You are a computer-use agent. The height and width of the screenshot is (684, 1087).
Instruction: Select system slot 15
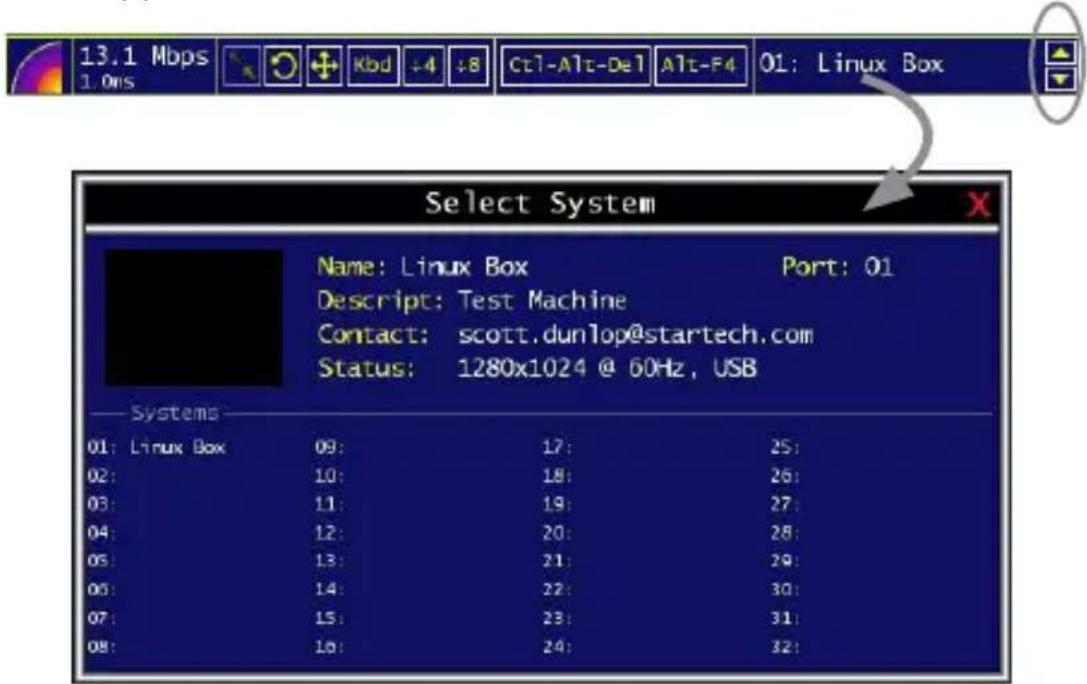[x=329, y=617]
